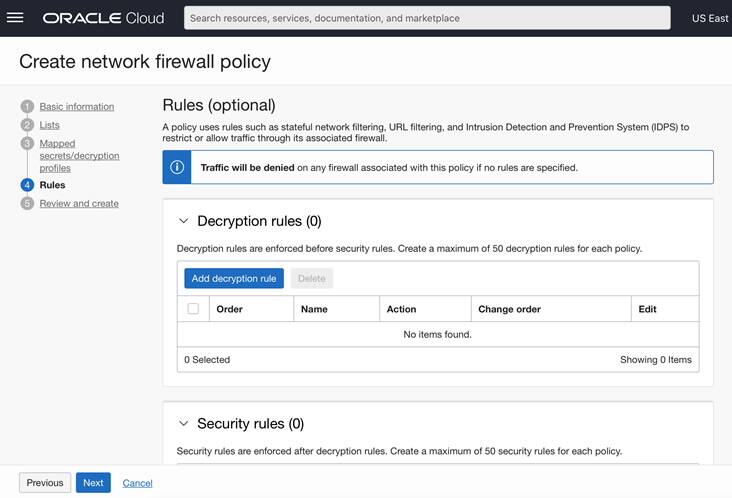Select the current Rules step
The image size is (732, 498).
[x=52, y=185]
